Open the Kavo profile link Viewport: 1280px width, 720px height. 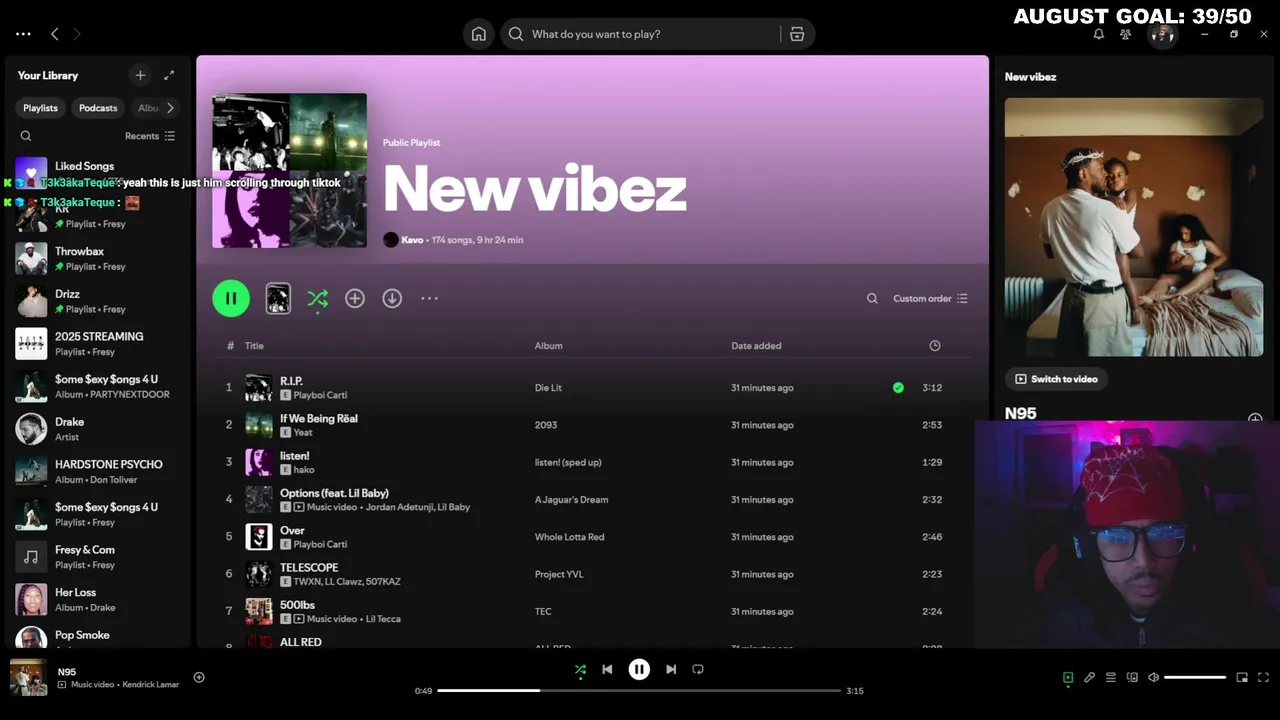pos(412,240)
